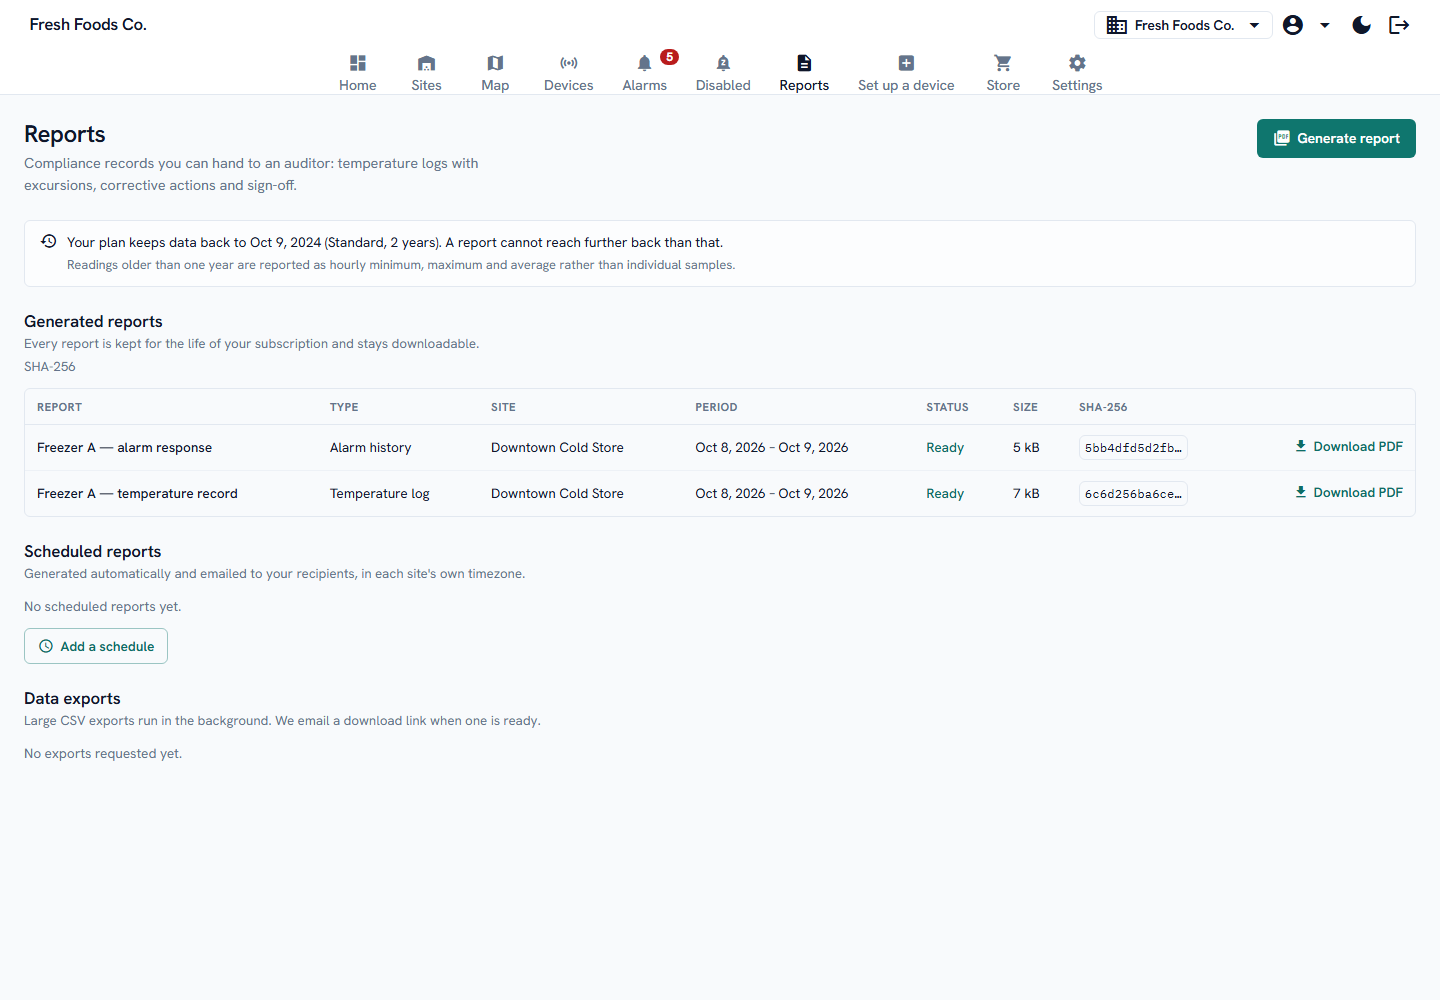The width and height of the screenshot is (1440, 1000).
Task: Click the '5 kB' size cell
Action: click(1026, 448)
